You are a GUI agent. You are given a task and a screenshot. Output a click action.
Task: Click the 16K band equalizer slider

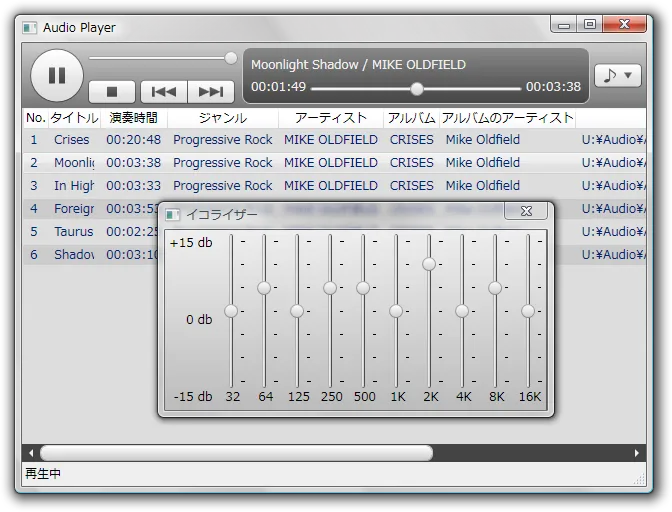pyautogui.click(x=528, y=311)
